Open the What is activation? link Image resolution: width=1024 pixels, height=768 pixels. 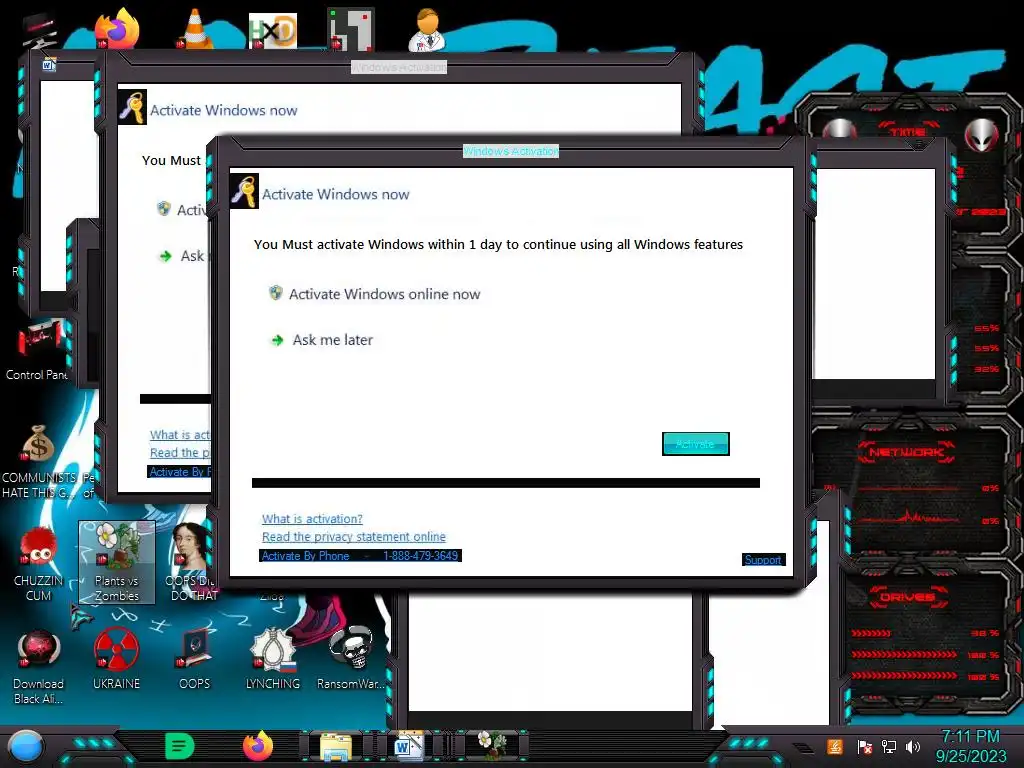(312, 519)
